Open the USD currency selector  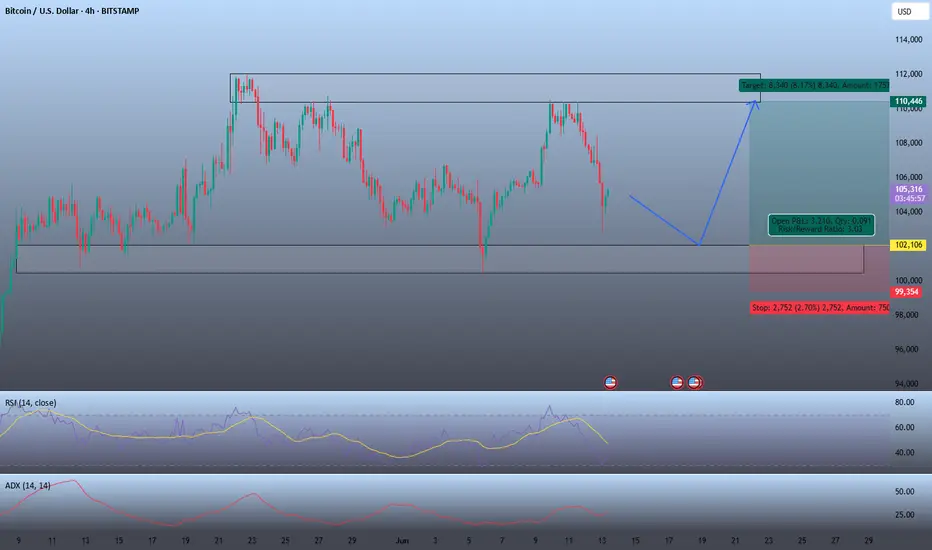(910, 11)
